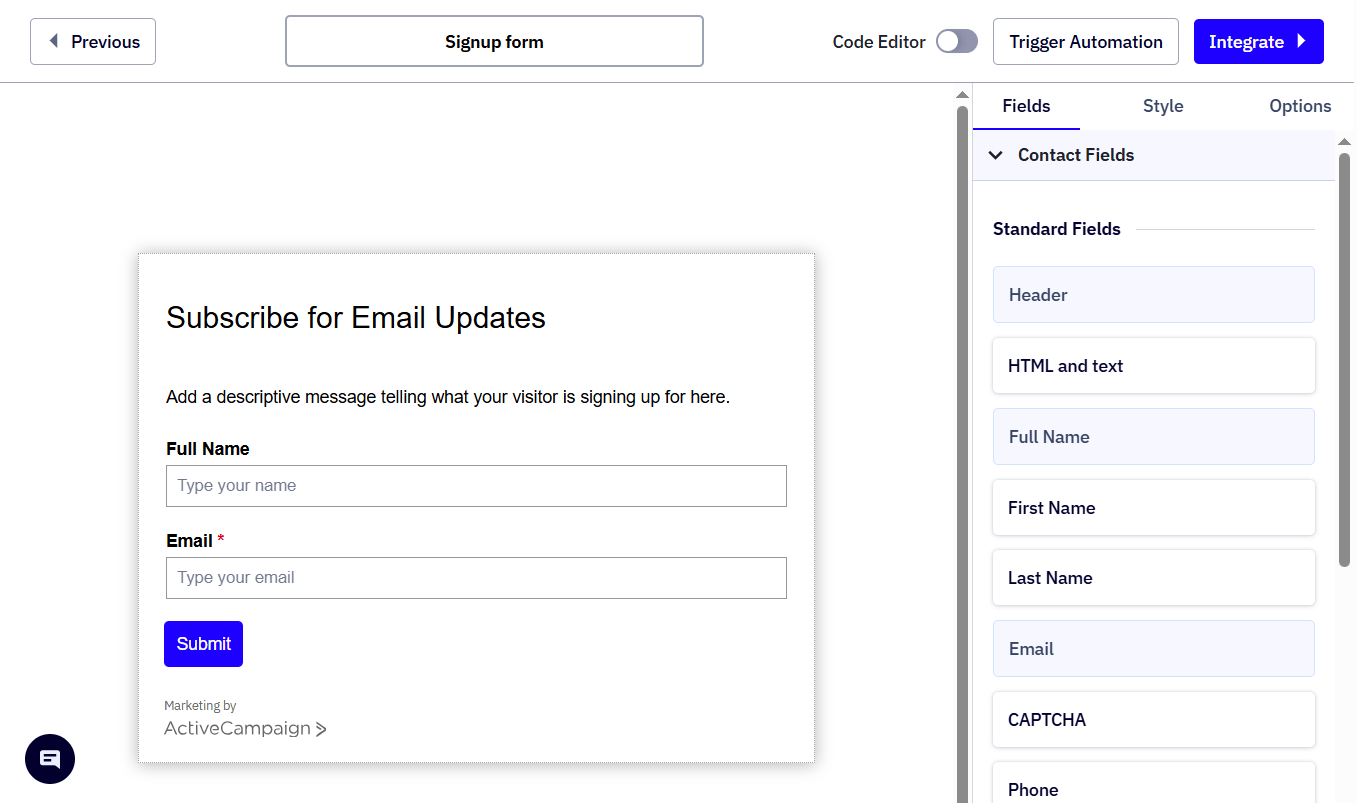Image resolution: width=1357 pixels, height=803 pixels.
Task: Switch to the Style tab
Action: point(1163,106)
